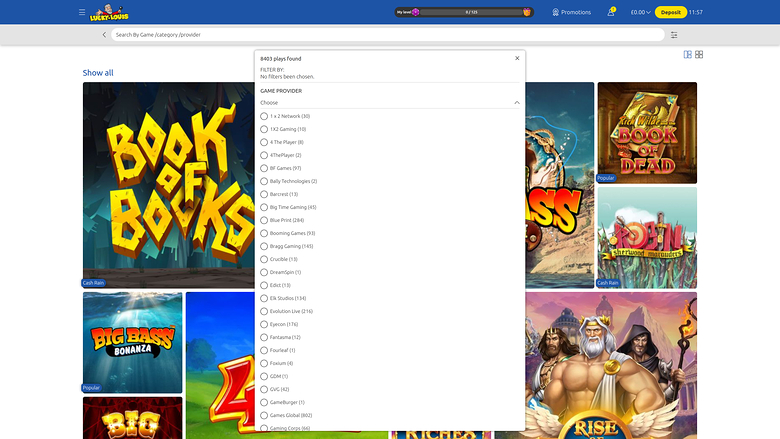Open the filter sliders icon
The image size is (780, 439).
tap(674, 35)
